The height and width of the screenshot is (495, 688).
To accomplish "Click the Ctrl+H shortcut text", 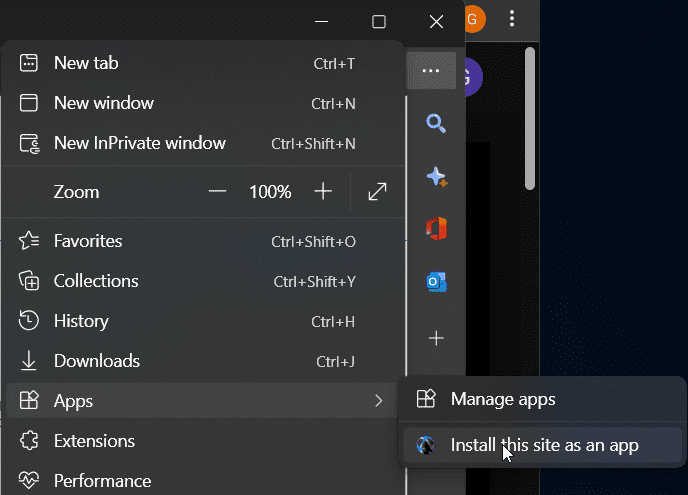I will 333,322.
